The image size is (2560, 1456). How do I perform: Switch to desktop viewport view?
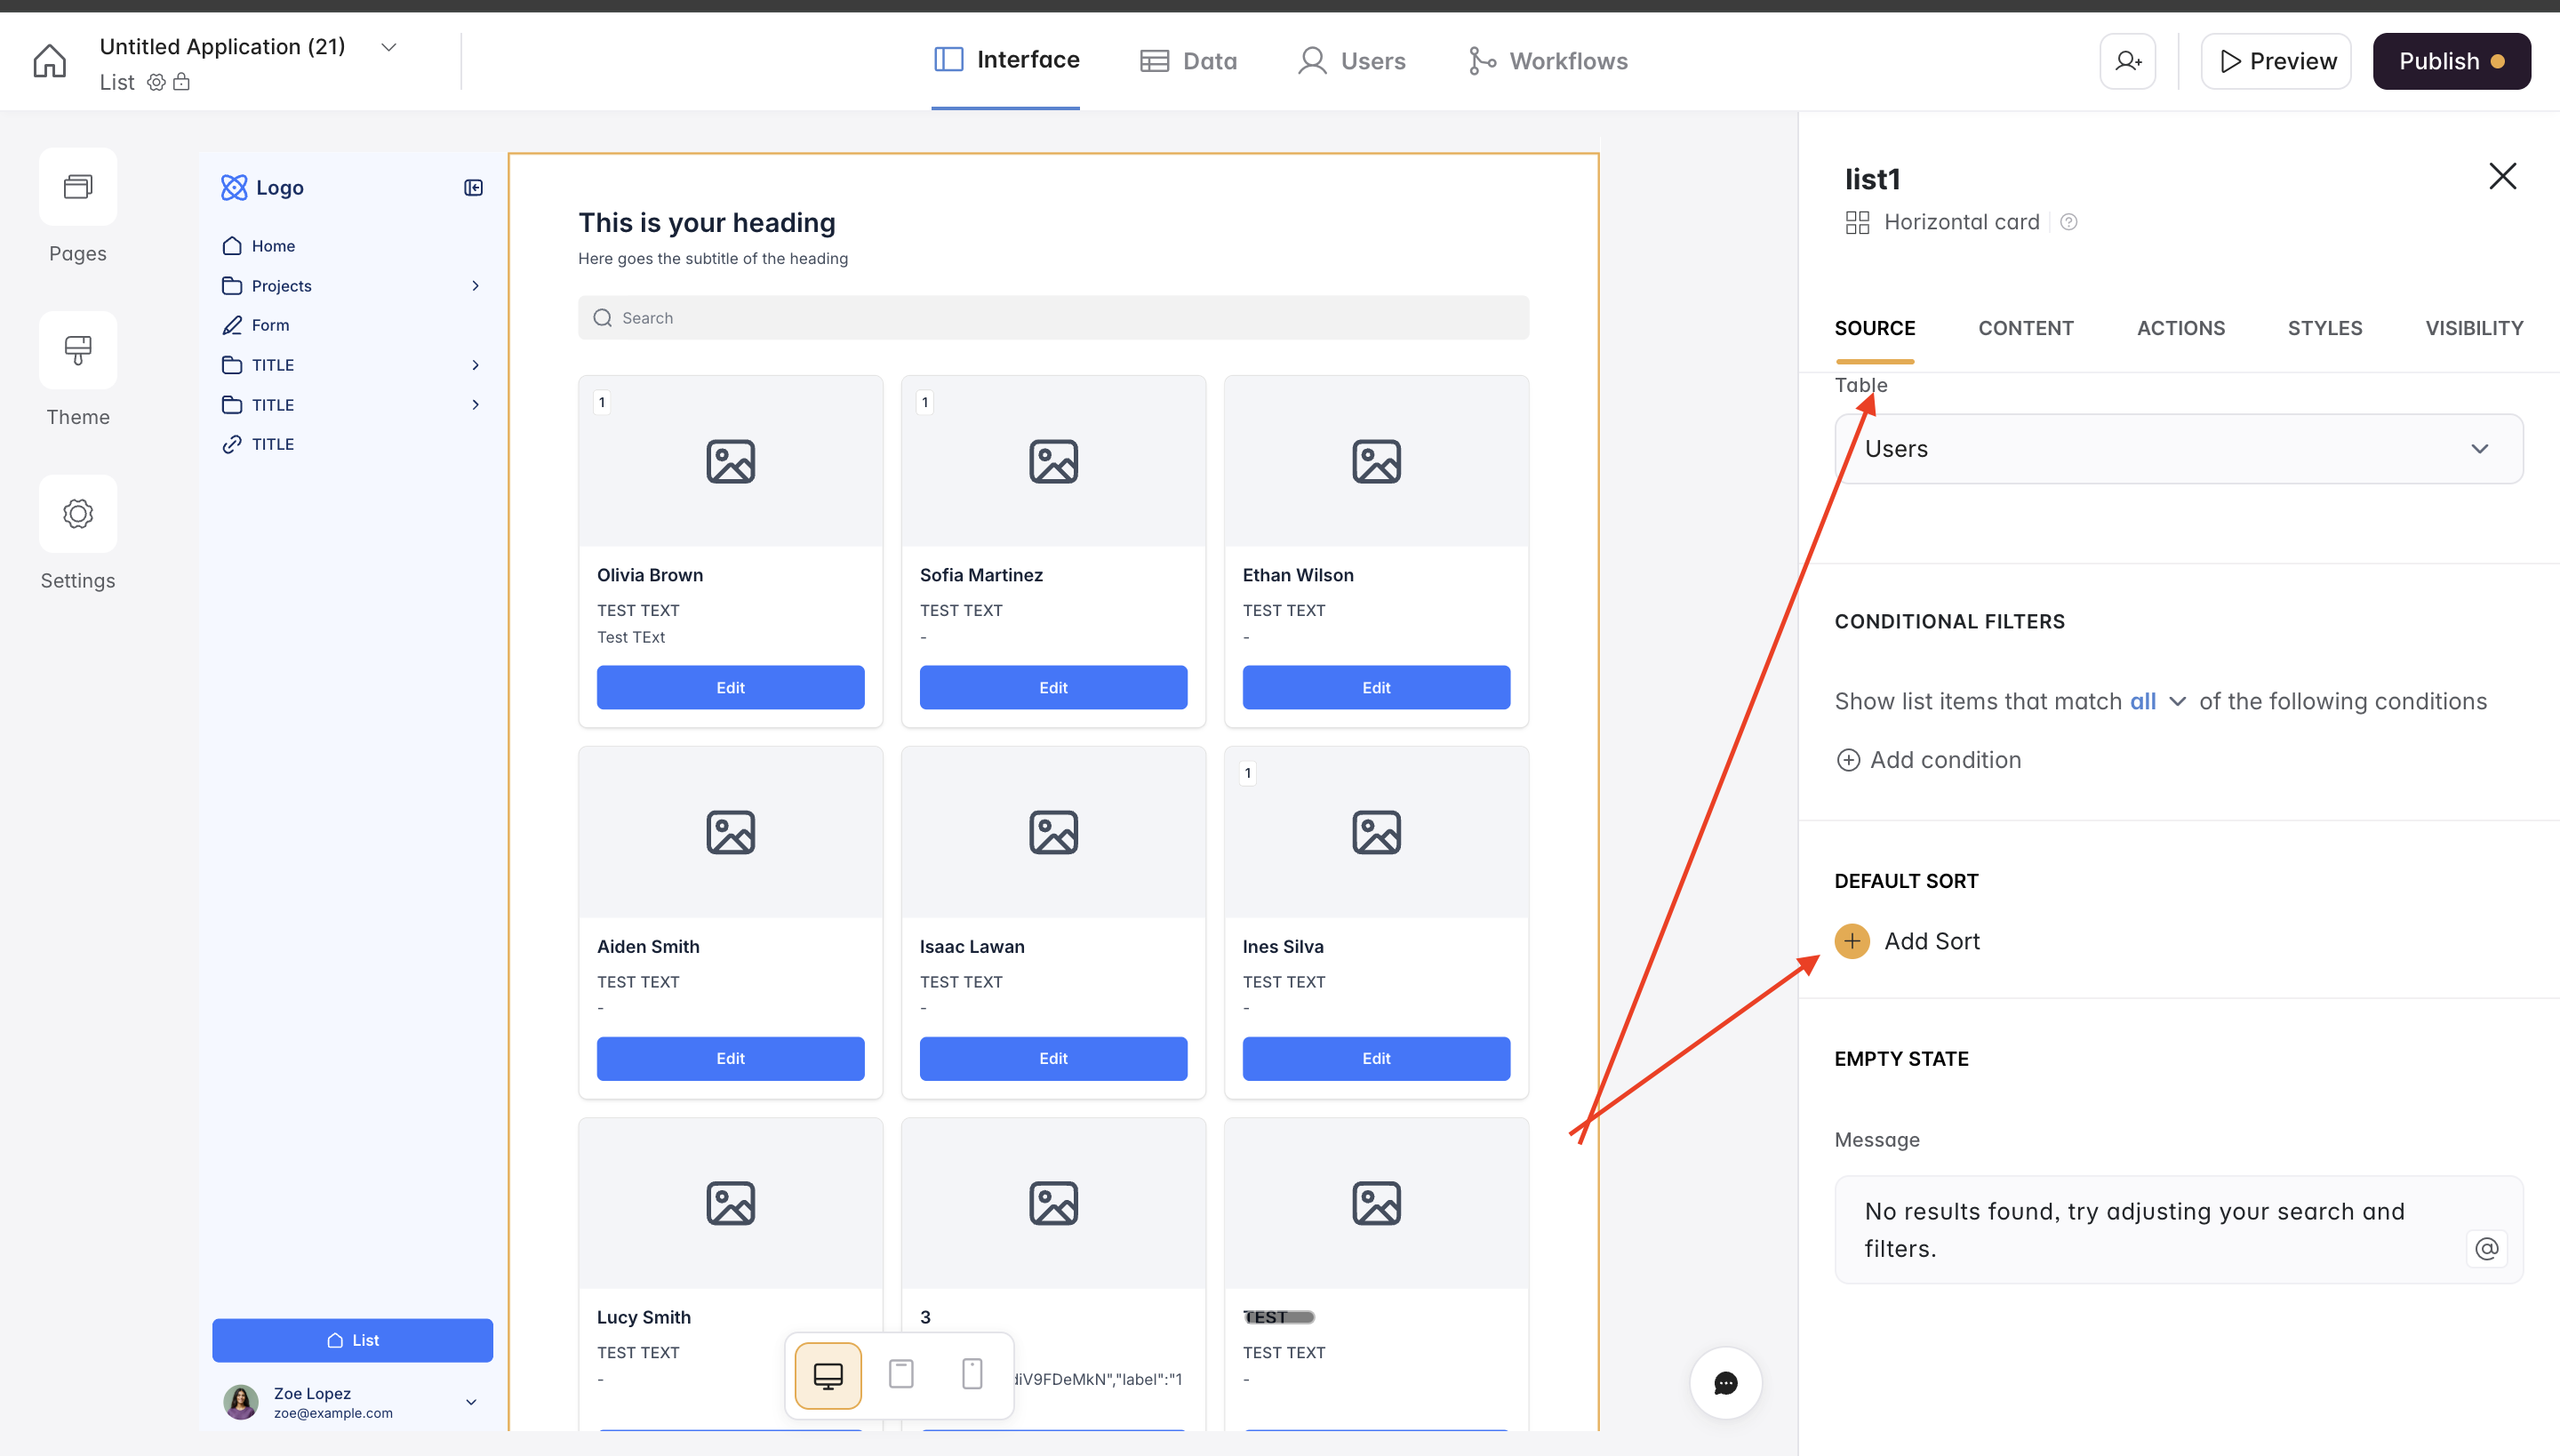(x=828, y=1375)
